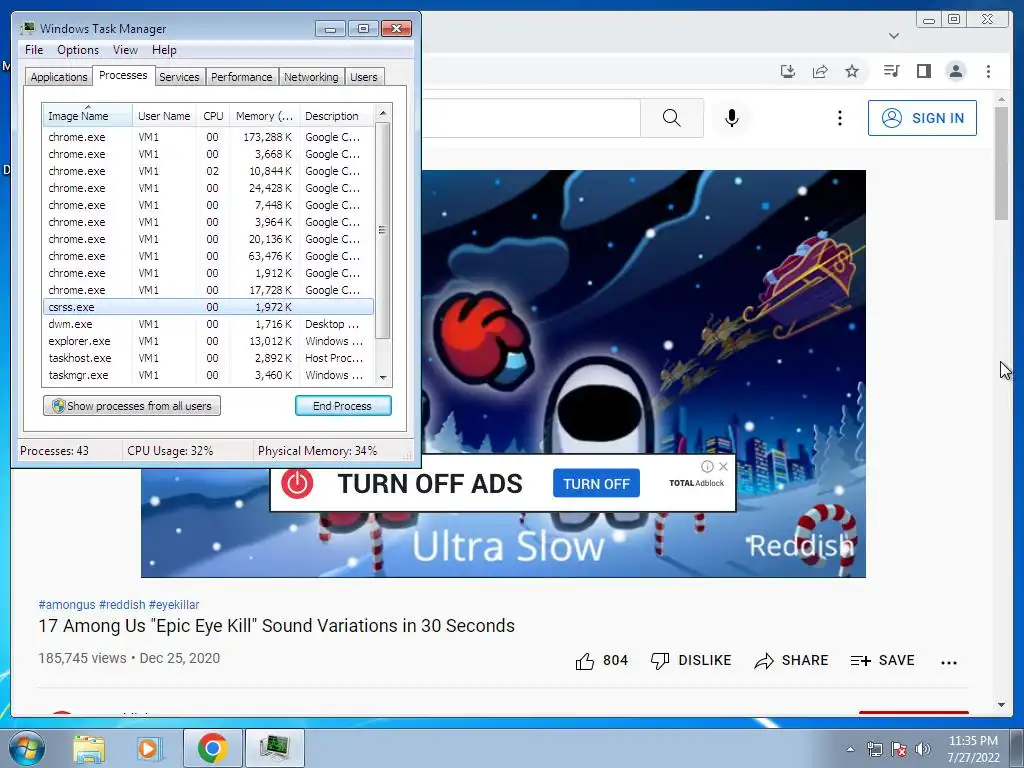Open YouTube settings three-dot menu
Viewport: 1024px width, 768px height.
[x=840, y=118]
